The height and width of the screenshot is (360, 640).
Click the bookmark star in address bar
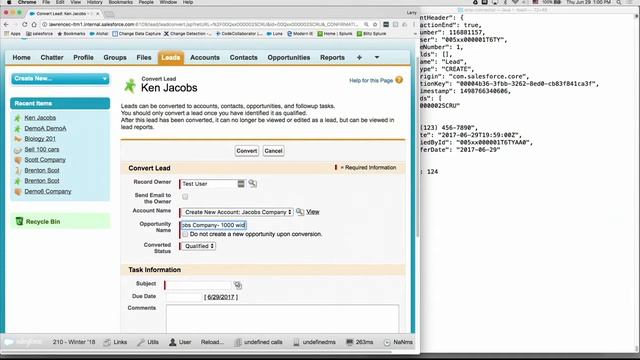point(375,24)
